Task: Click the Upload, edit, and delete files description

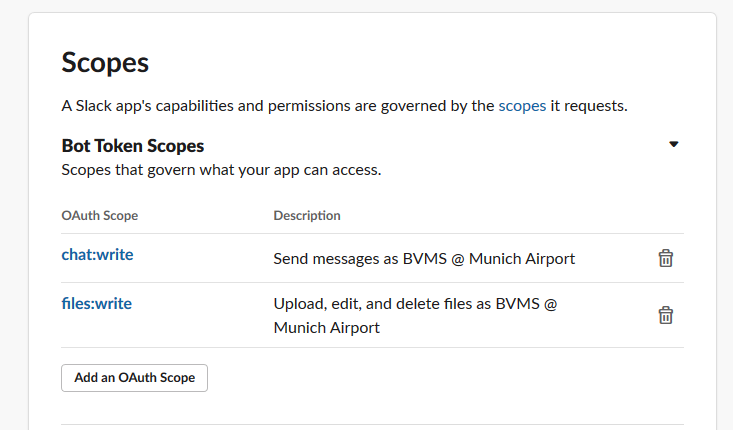Action: (415, 303)
